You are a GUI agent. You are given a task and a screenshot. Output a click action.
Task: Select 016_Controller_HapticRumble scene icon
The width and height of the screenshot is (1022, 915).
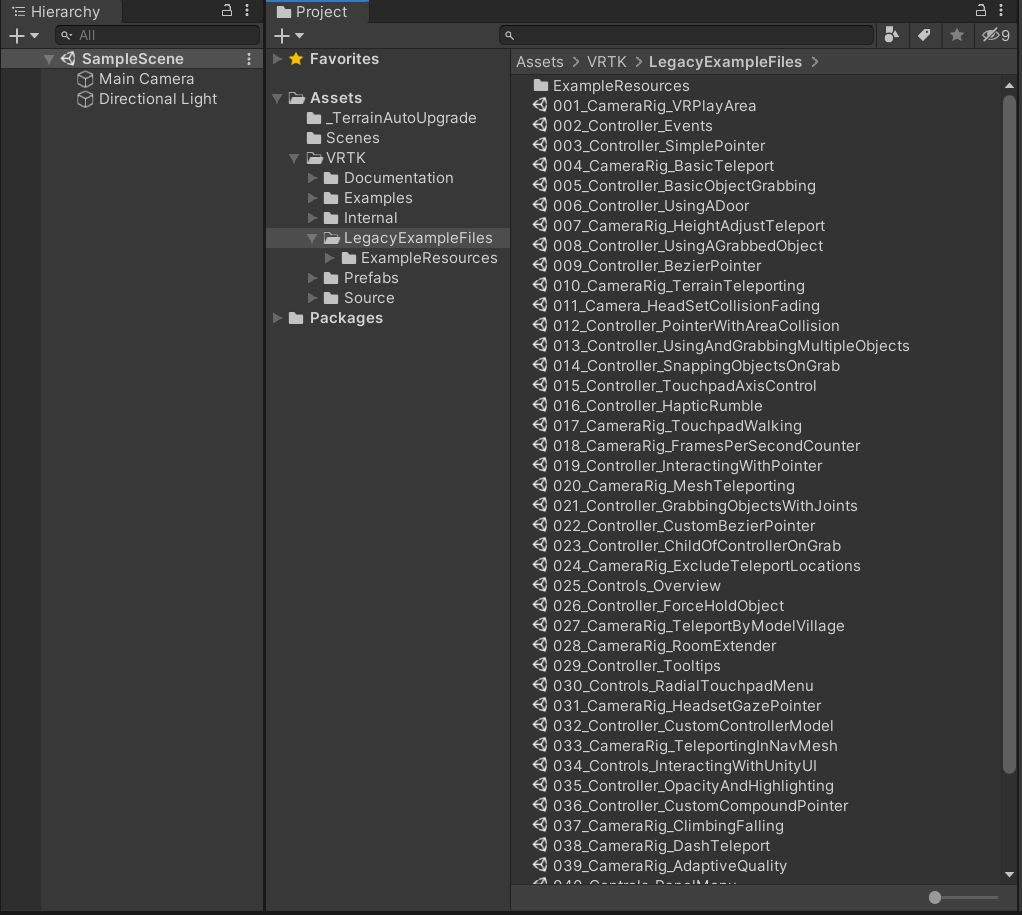(540, 406)
